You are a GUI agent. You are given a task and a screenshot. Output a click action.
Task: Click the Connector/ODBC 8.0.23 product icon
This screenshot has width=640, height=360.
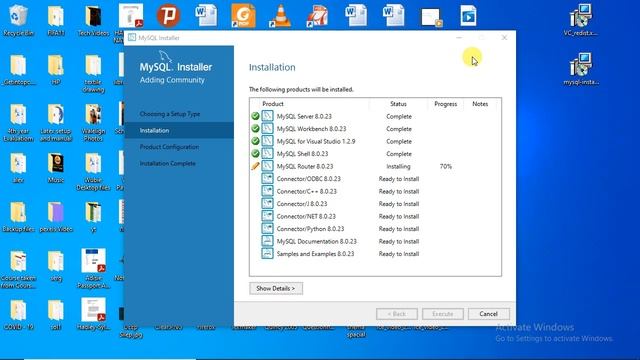click(267, 179)
